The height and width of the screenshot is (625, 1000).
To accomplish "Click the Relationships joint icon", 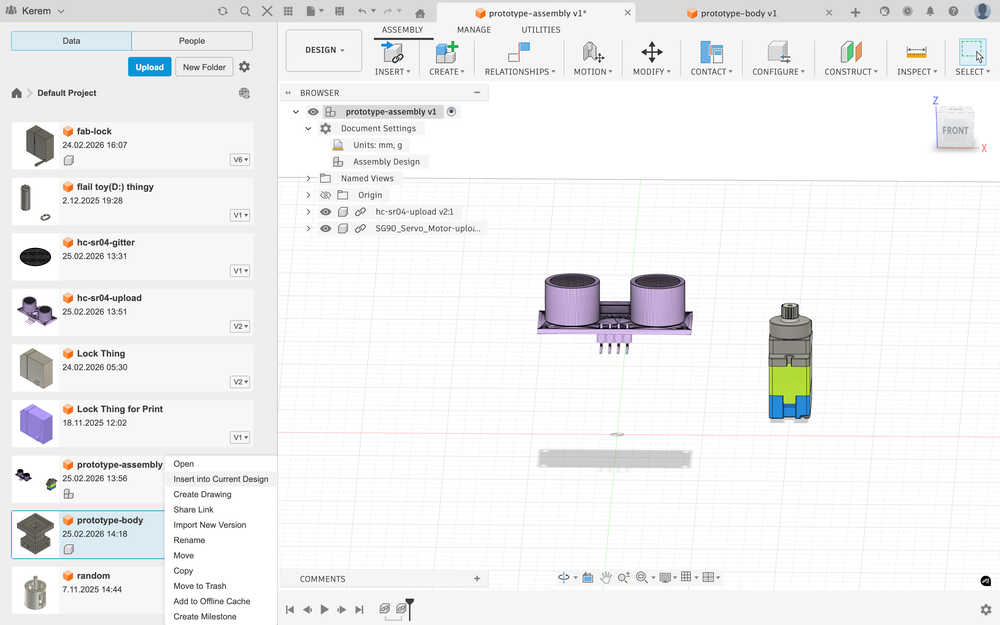I will [x=519, y=52].
